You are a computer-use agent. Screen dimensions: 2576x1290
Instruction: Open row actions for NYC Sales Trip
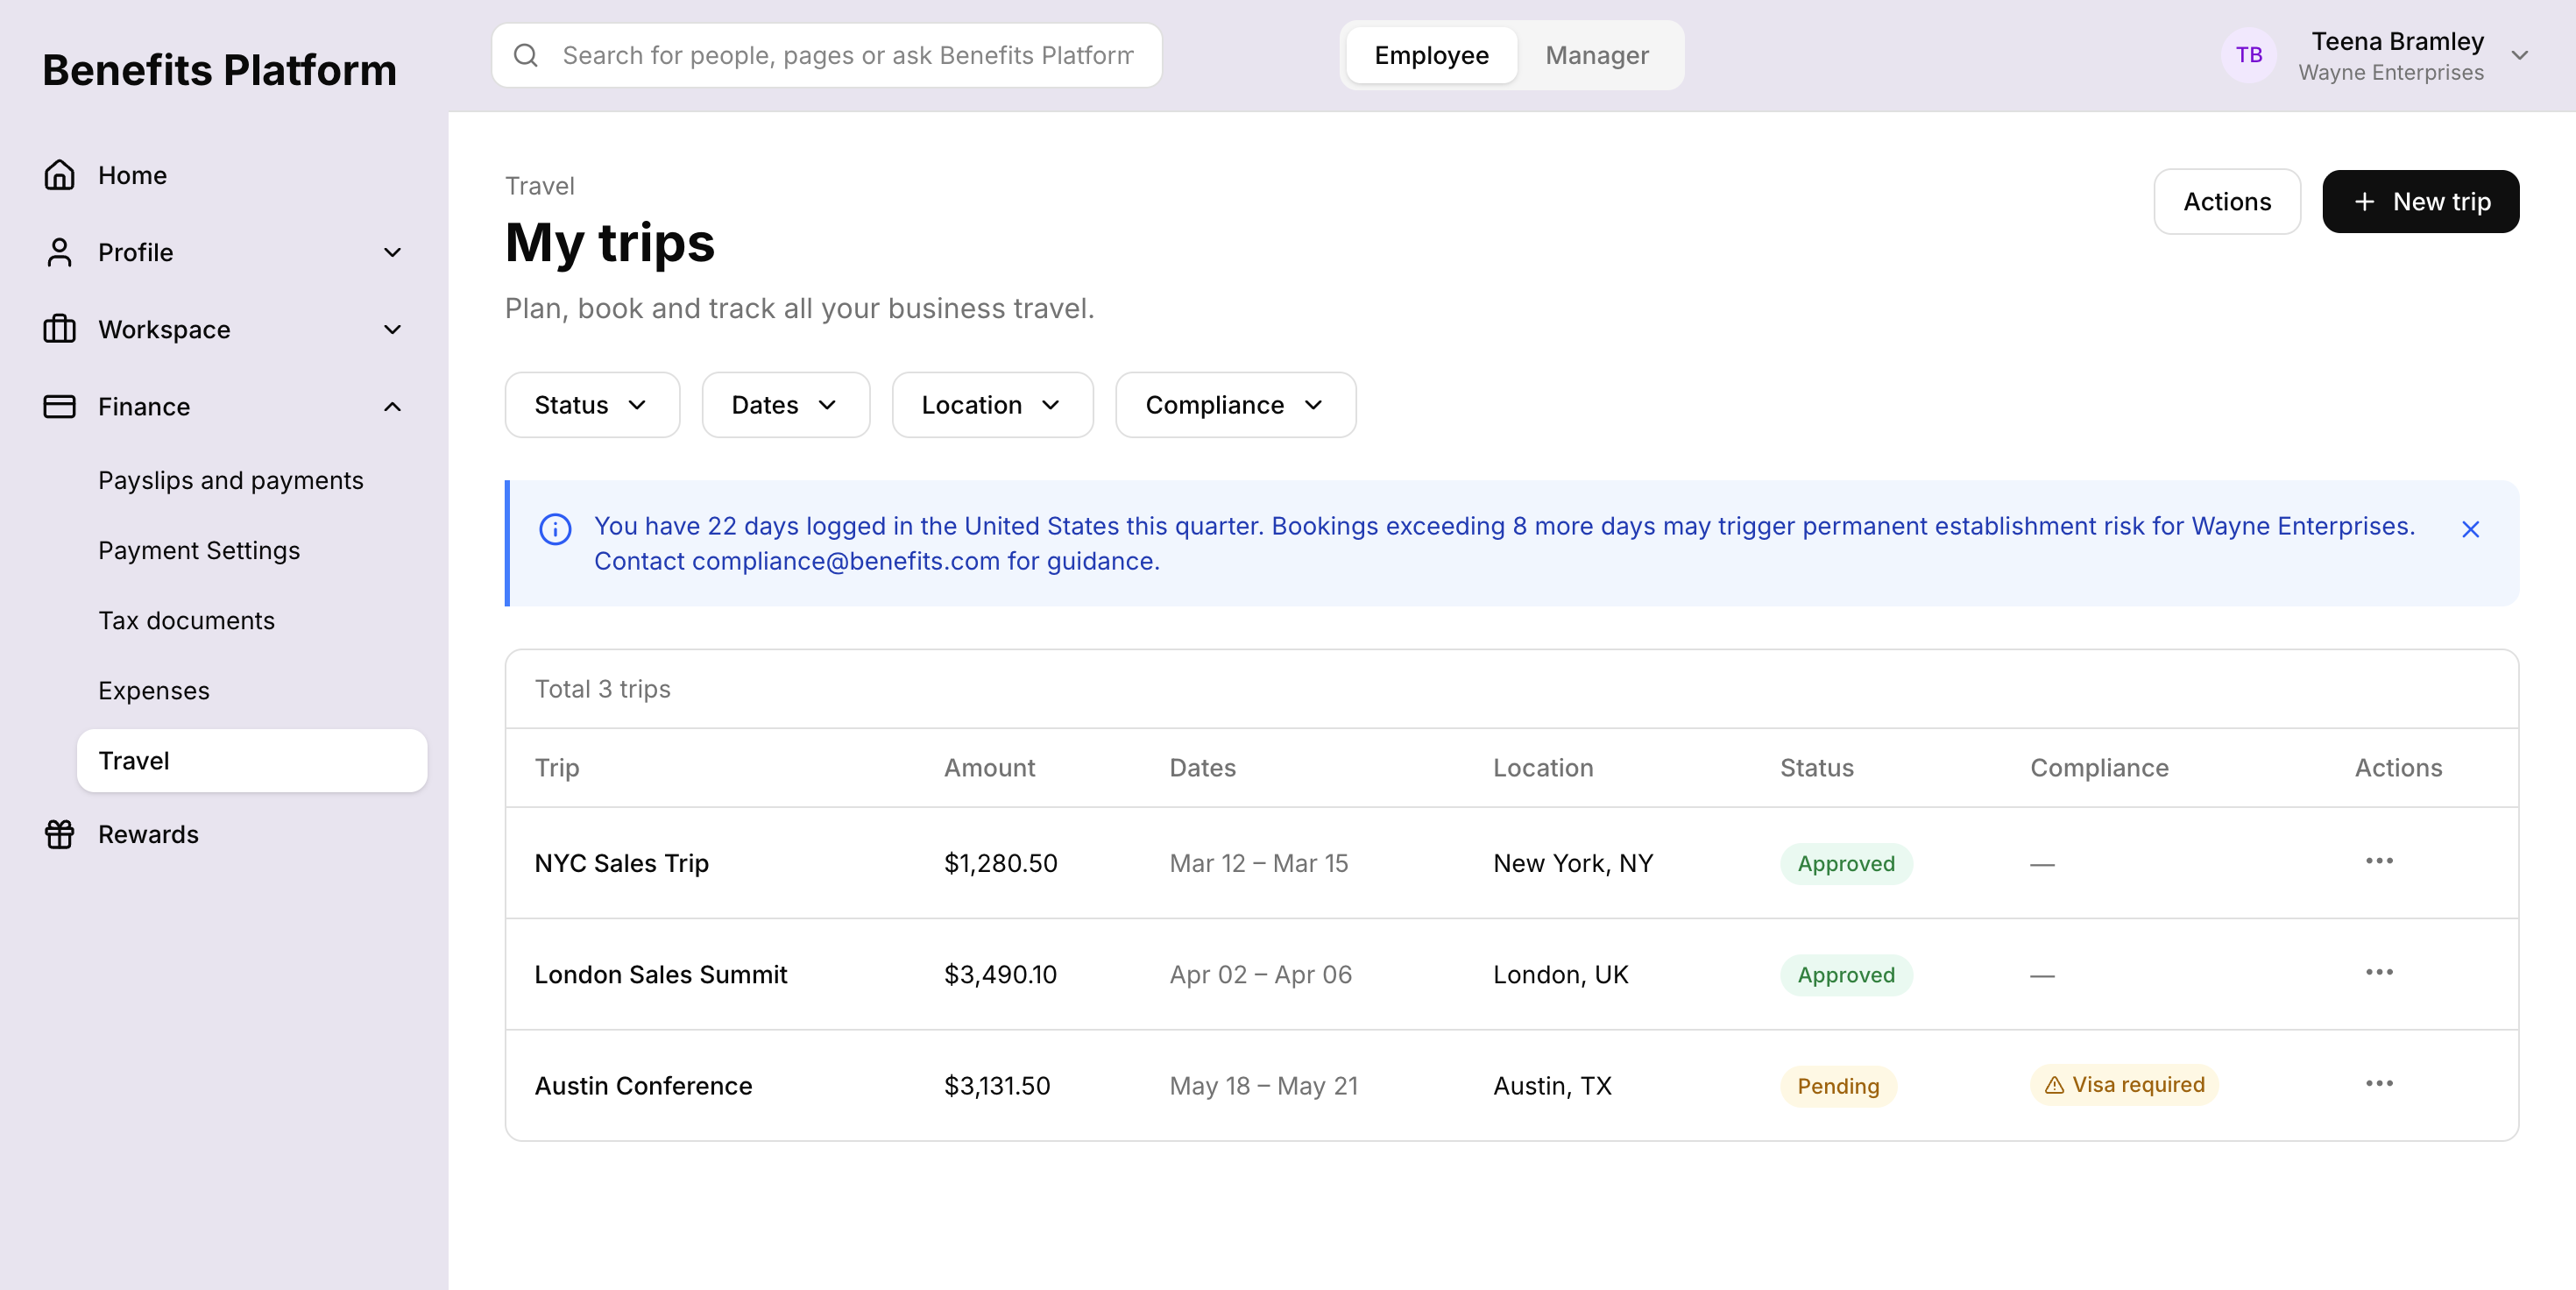click(x=2379, y=861)
